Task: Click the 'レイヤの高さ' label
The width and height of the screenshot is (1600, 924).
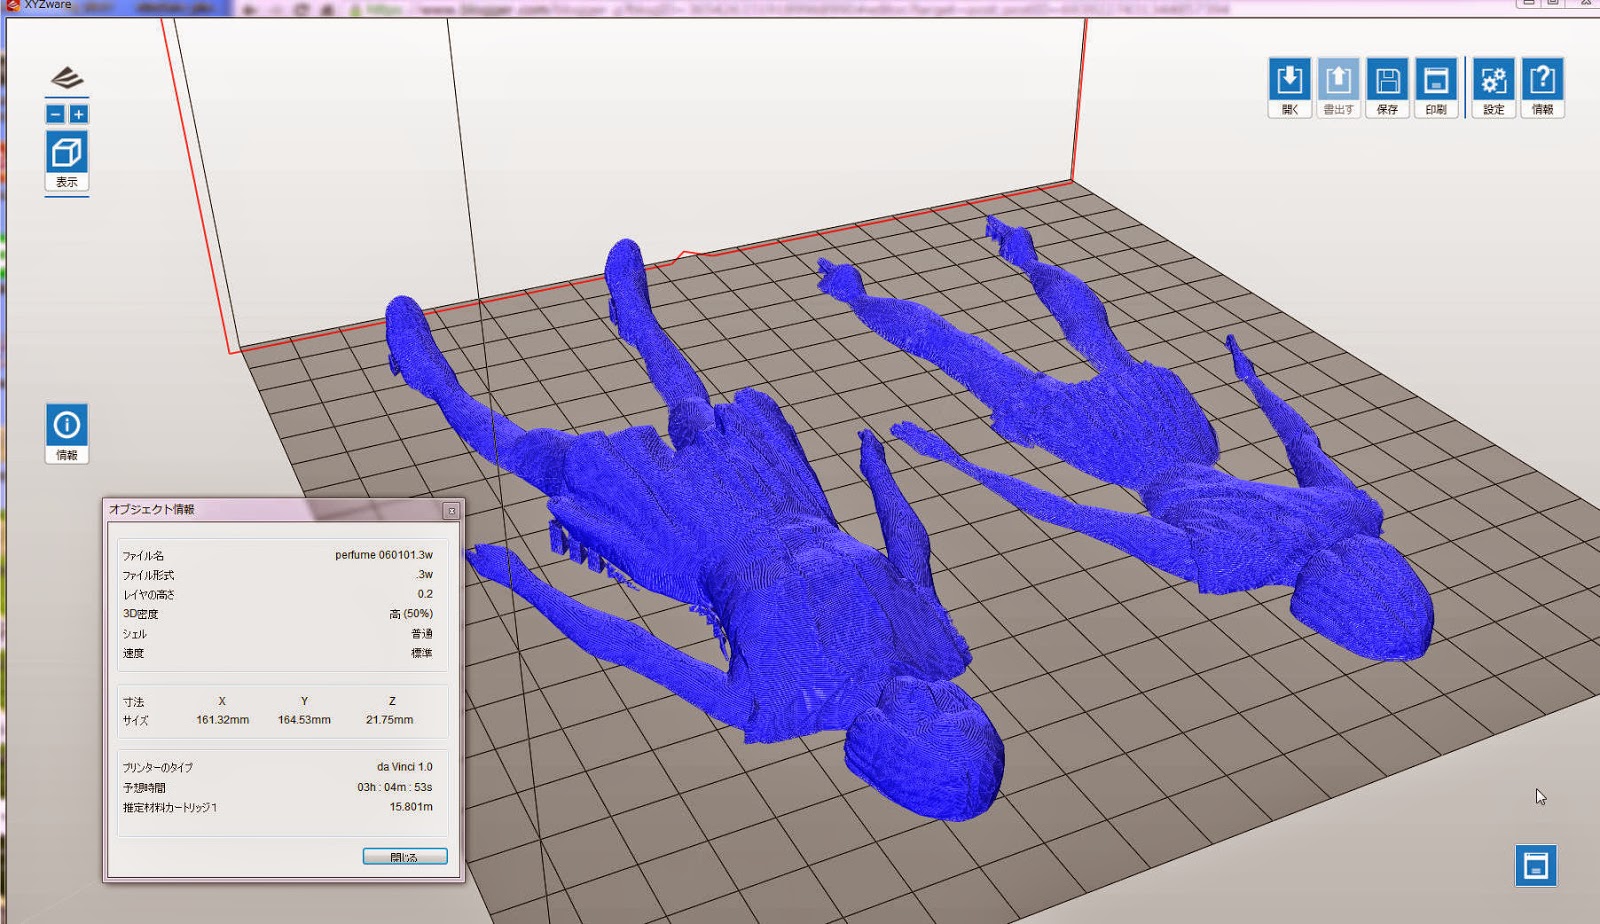Action: 148,595
